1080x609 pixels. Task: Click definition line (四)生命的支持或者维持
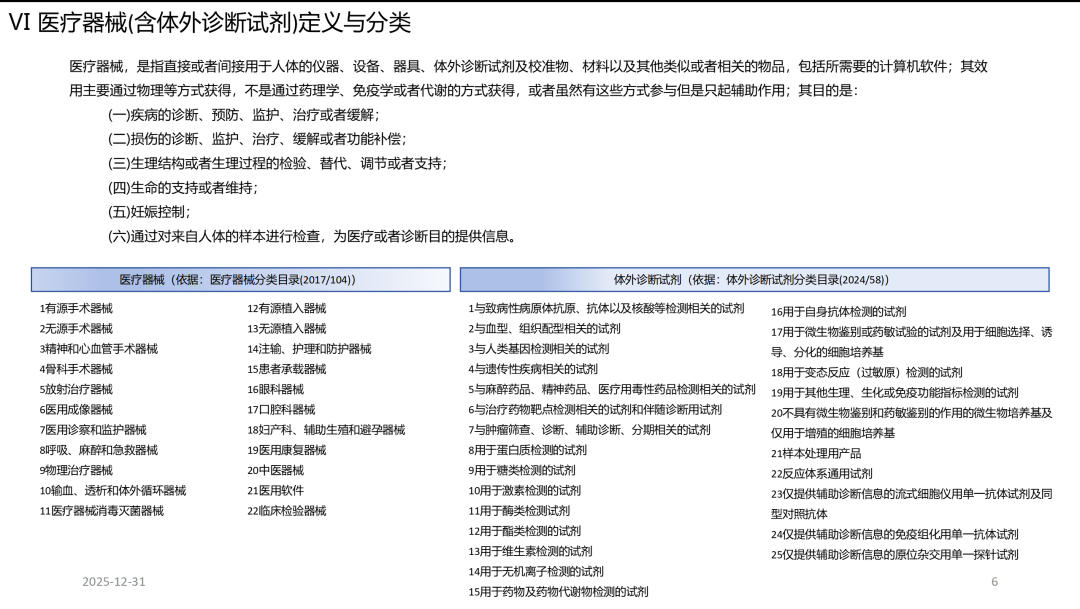[x=183, y=188]
